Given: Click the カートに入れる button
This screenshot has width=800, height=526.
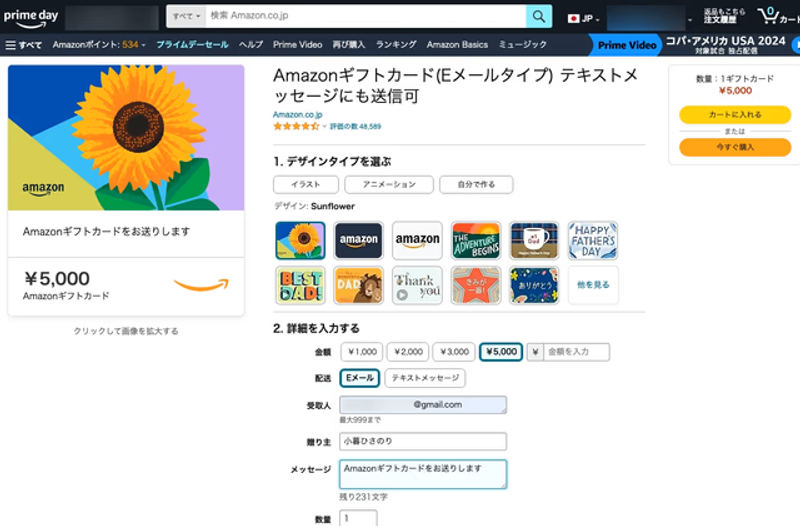Looking at the screenshot, I should point(735,115).
